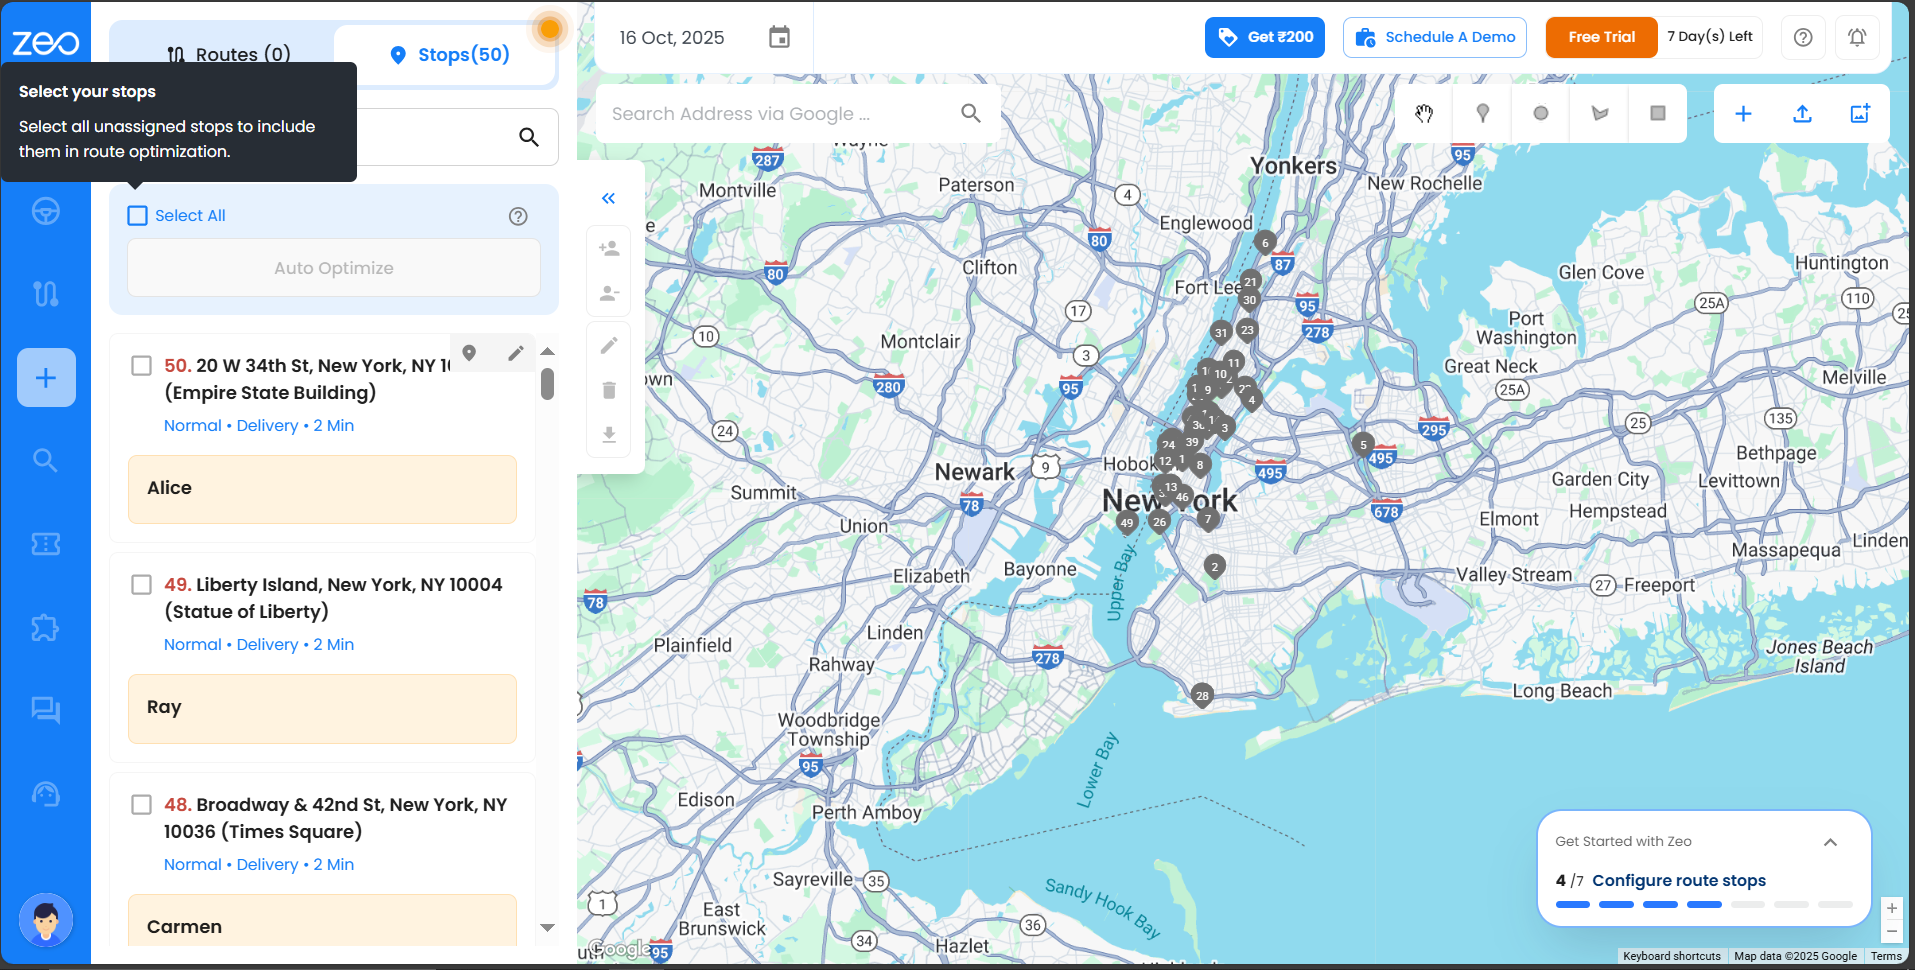Click the Free Trial button
The image size is (1915, 970).
pyautogui.click(x=1601, y=38)
